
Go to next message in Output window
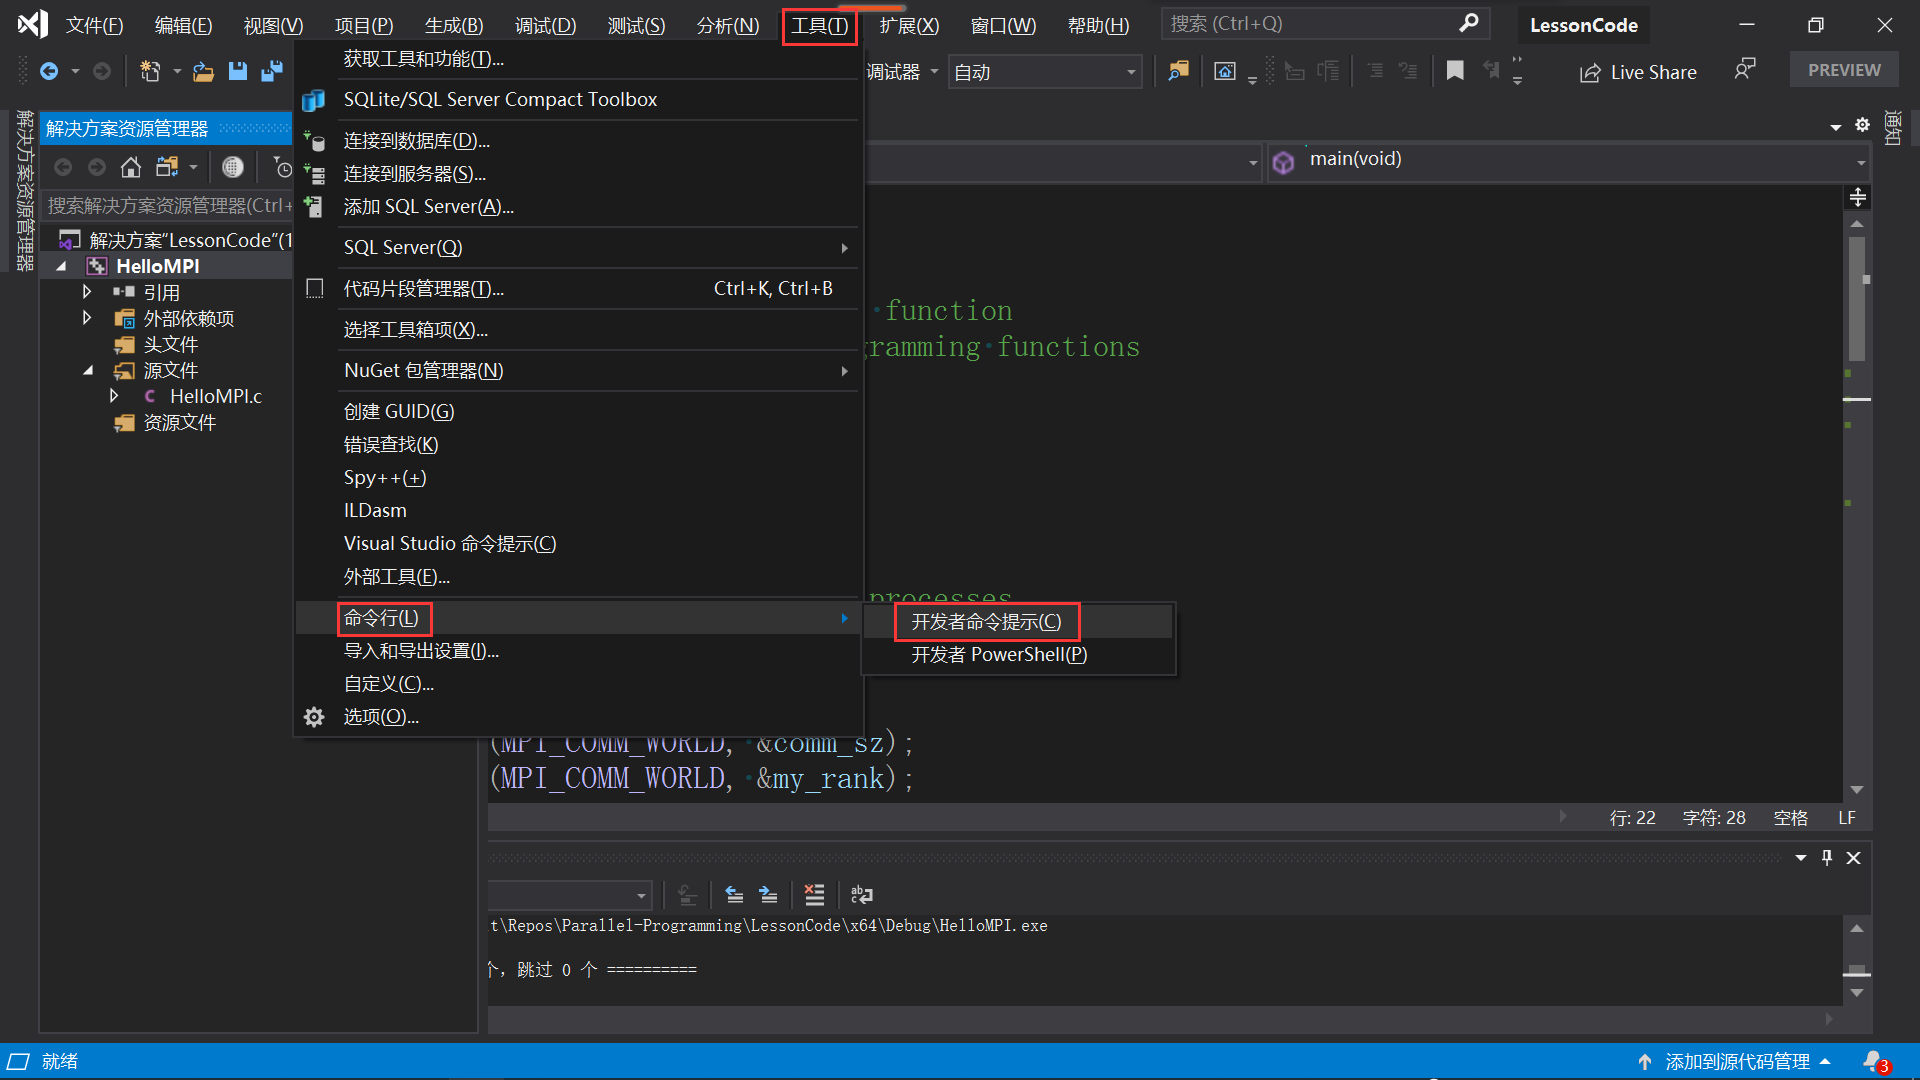point(767,894)
